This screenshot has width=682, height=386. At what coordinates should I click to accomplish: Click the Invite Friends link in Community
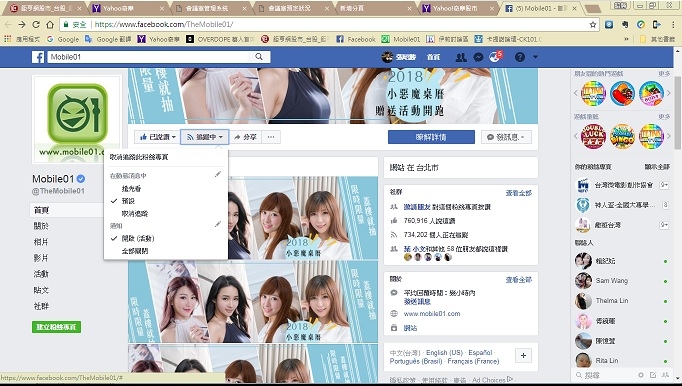pos(417,207)
